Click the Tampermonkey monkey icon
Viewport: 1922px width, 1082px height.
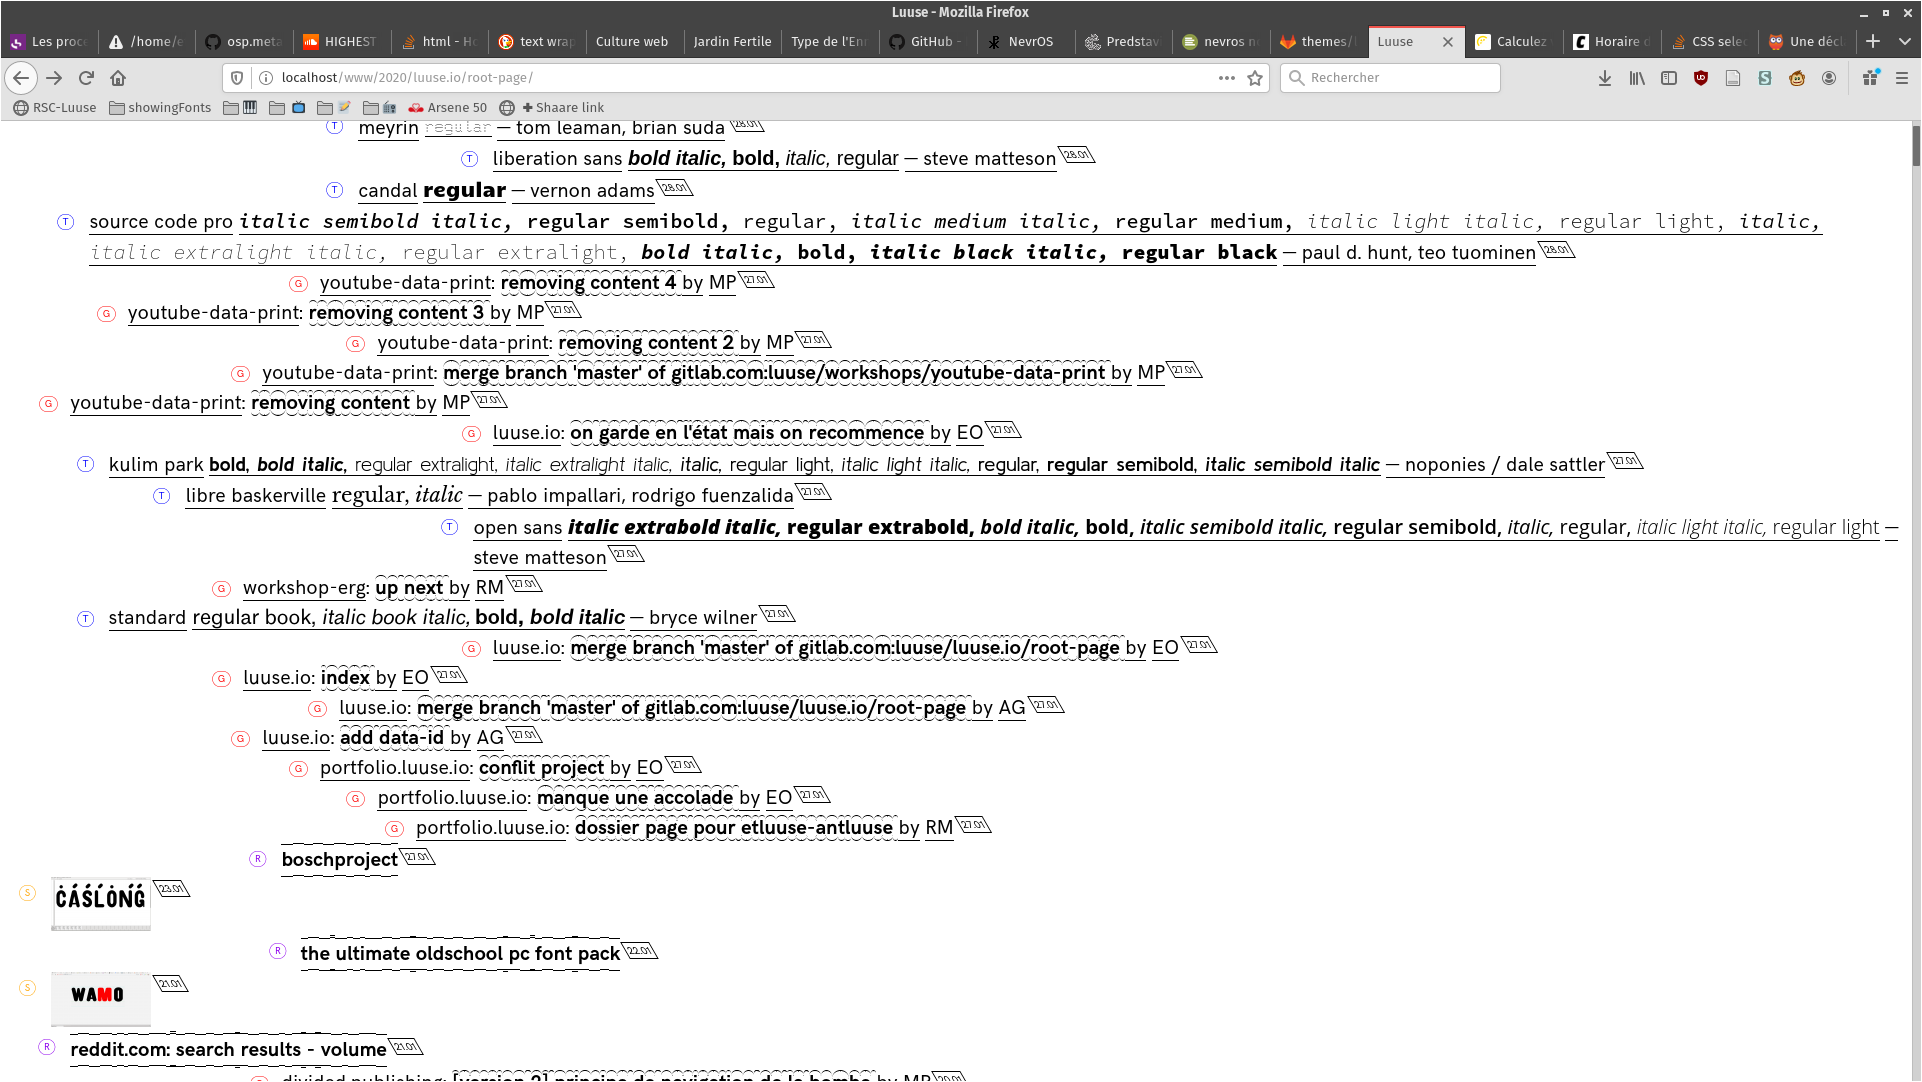pos(1797,78)
